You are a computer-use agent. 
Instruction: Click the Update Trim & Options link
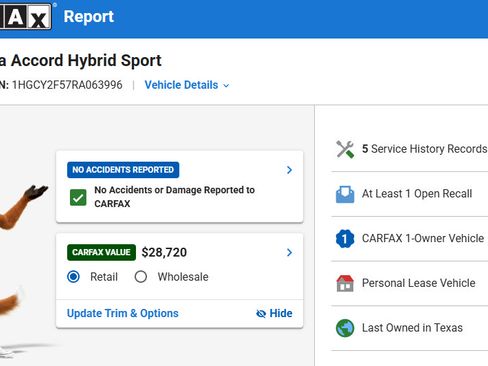[x=123, y=313]
